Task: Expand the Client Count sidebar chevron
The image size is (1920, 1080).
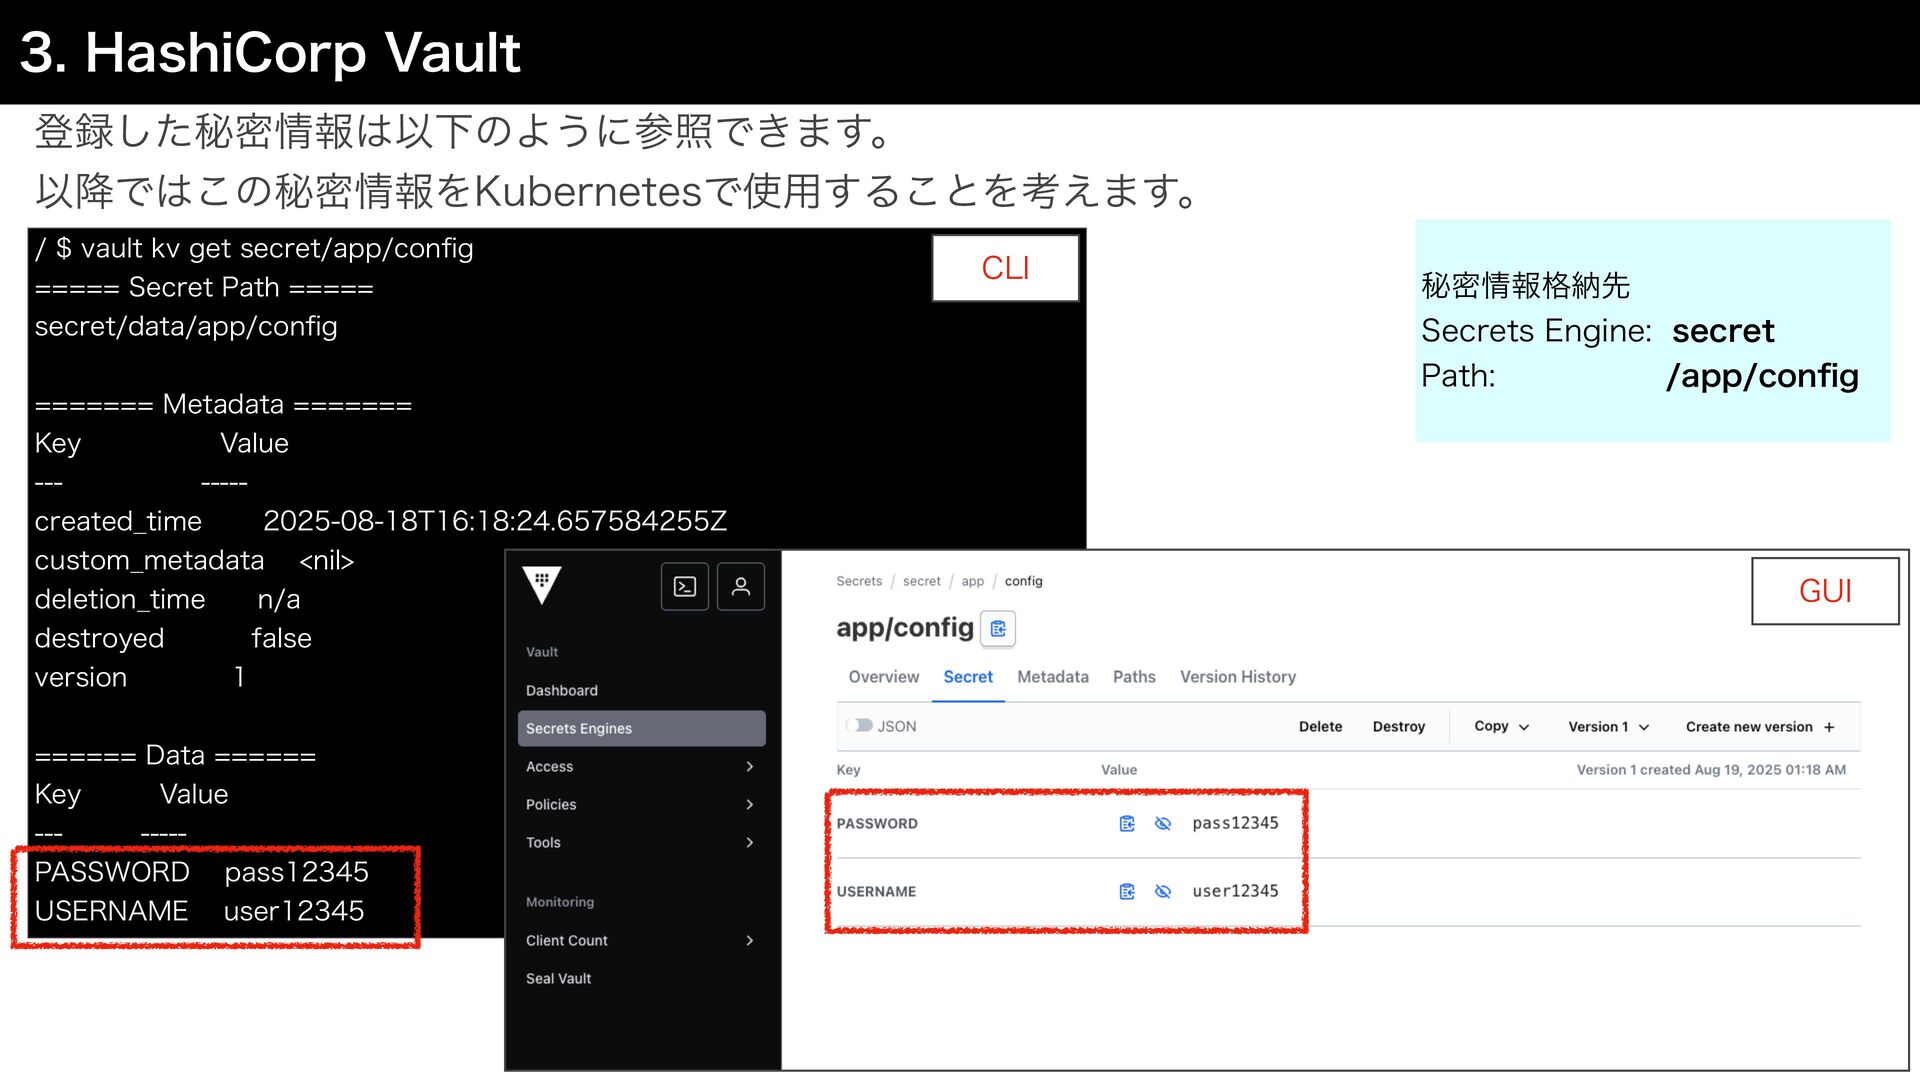Action: (x=750, y=941)
